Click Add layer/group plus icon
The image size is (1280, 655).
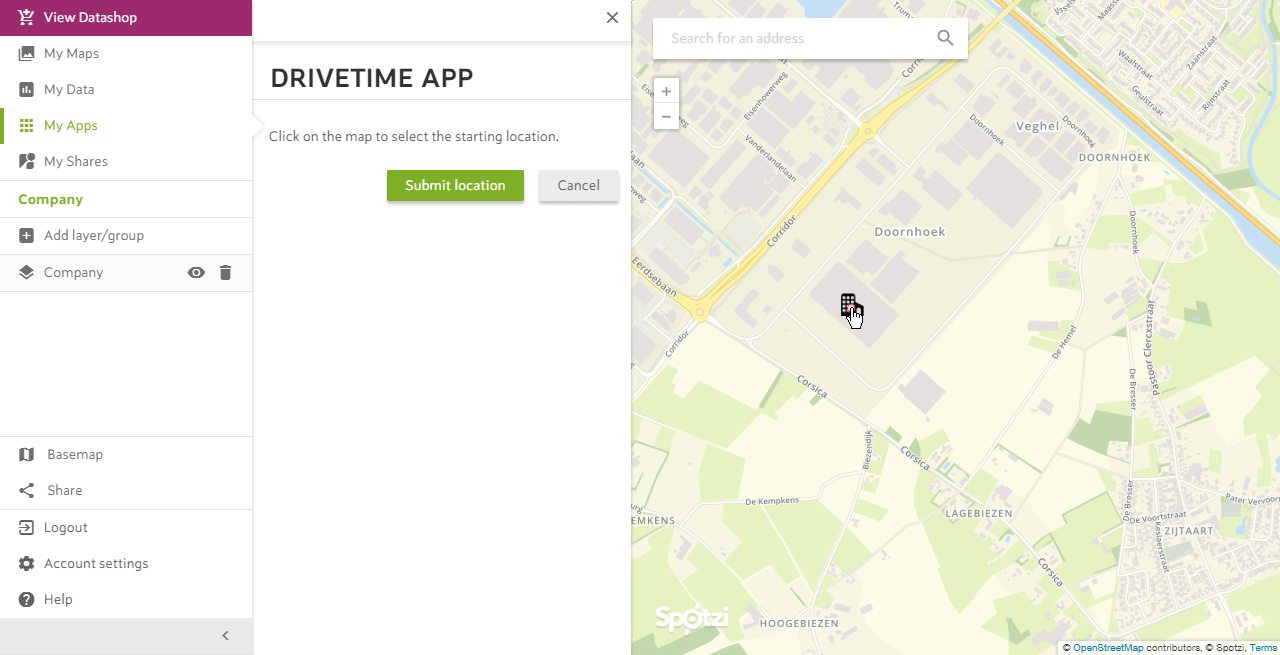(26, 236)
